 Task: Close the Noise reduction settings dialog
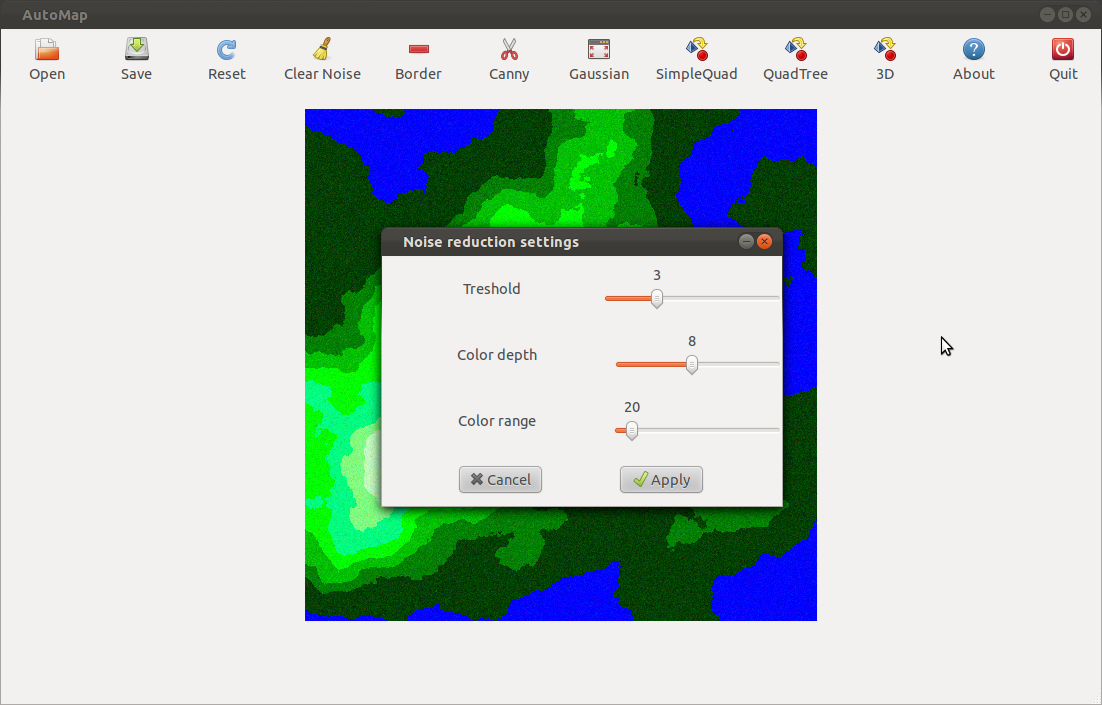point(765,242)
